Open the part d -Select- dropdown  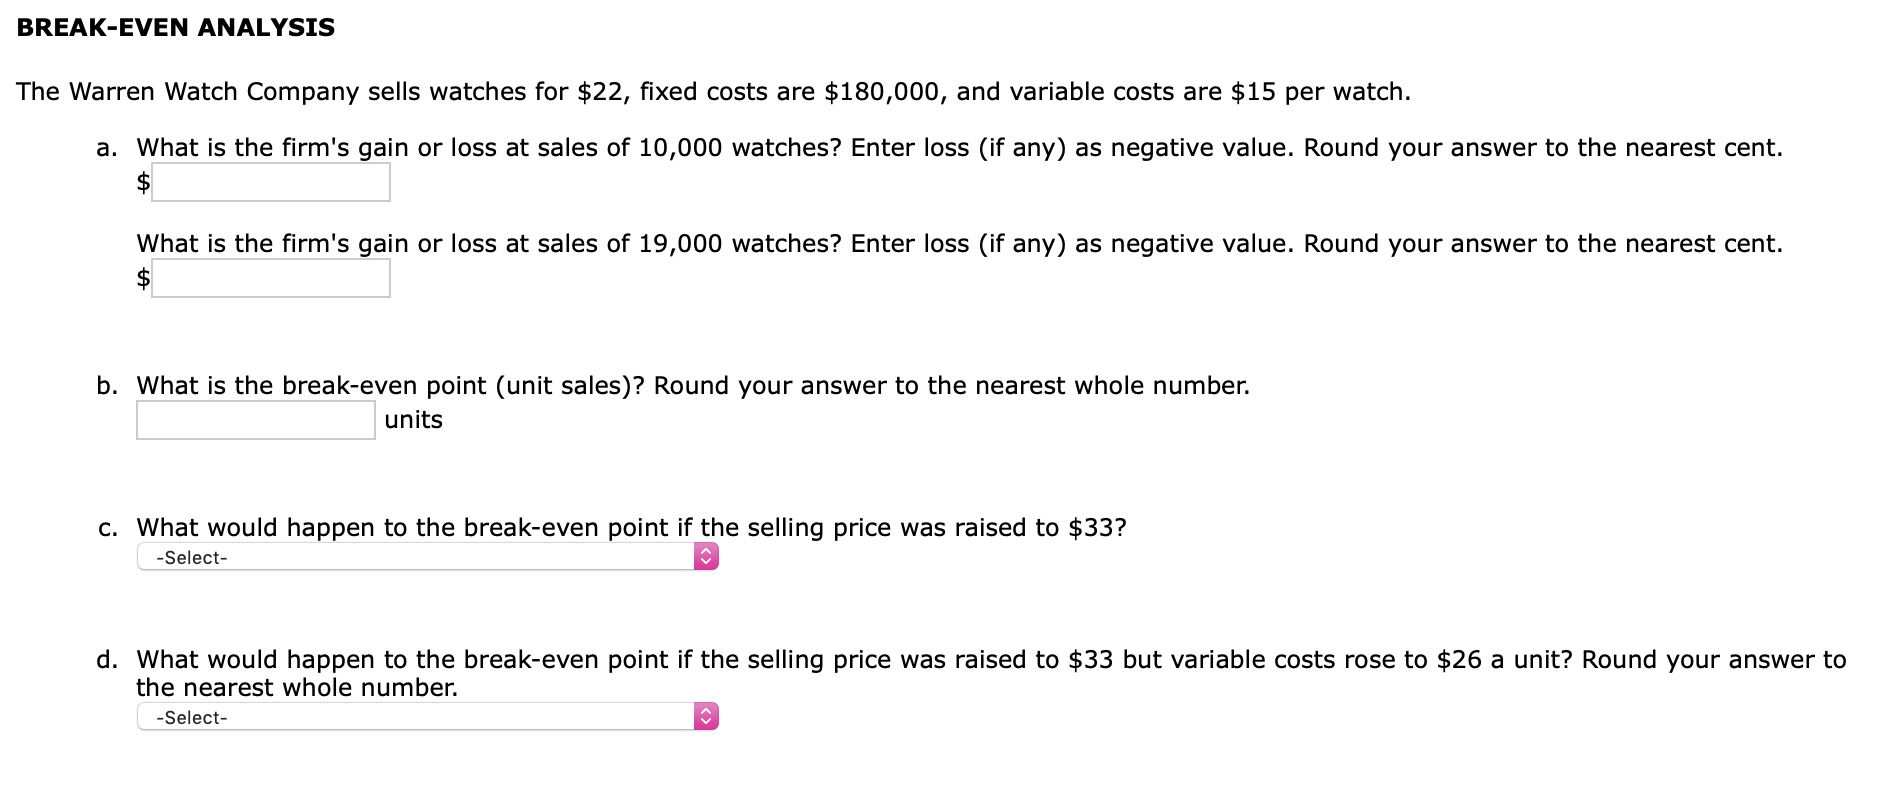click(x=428, y=717)
